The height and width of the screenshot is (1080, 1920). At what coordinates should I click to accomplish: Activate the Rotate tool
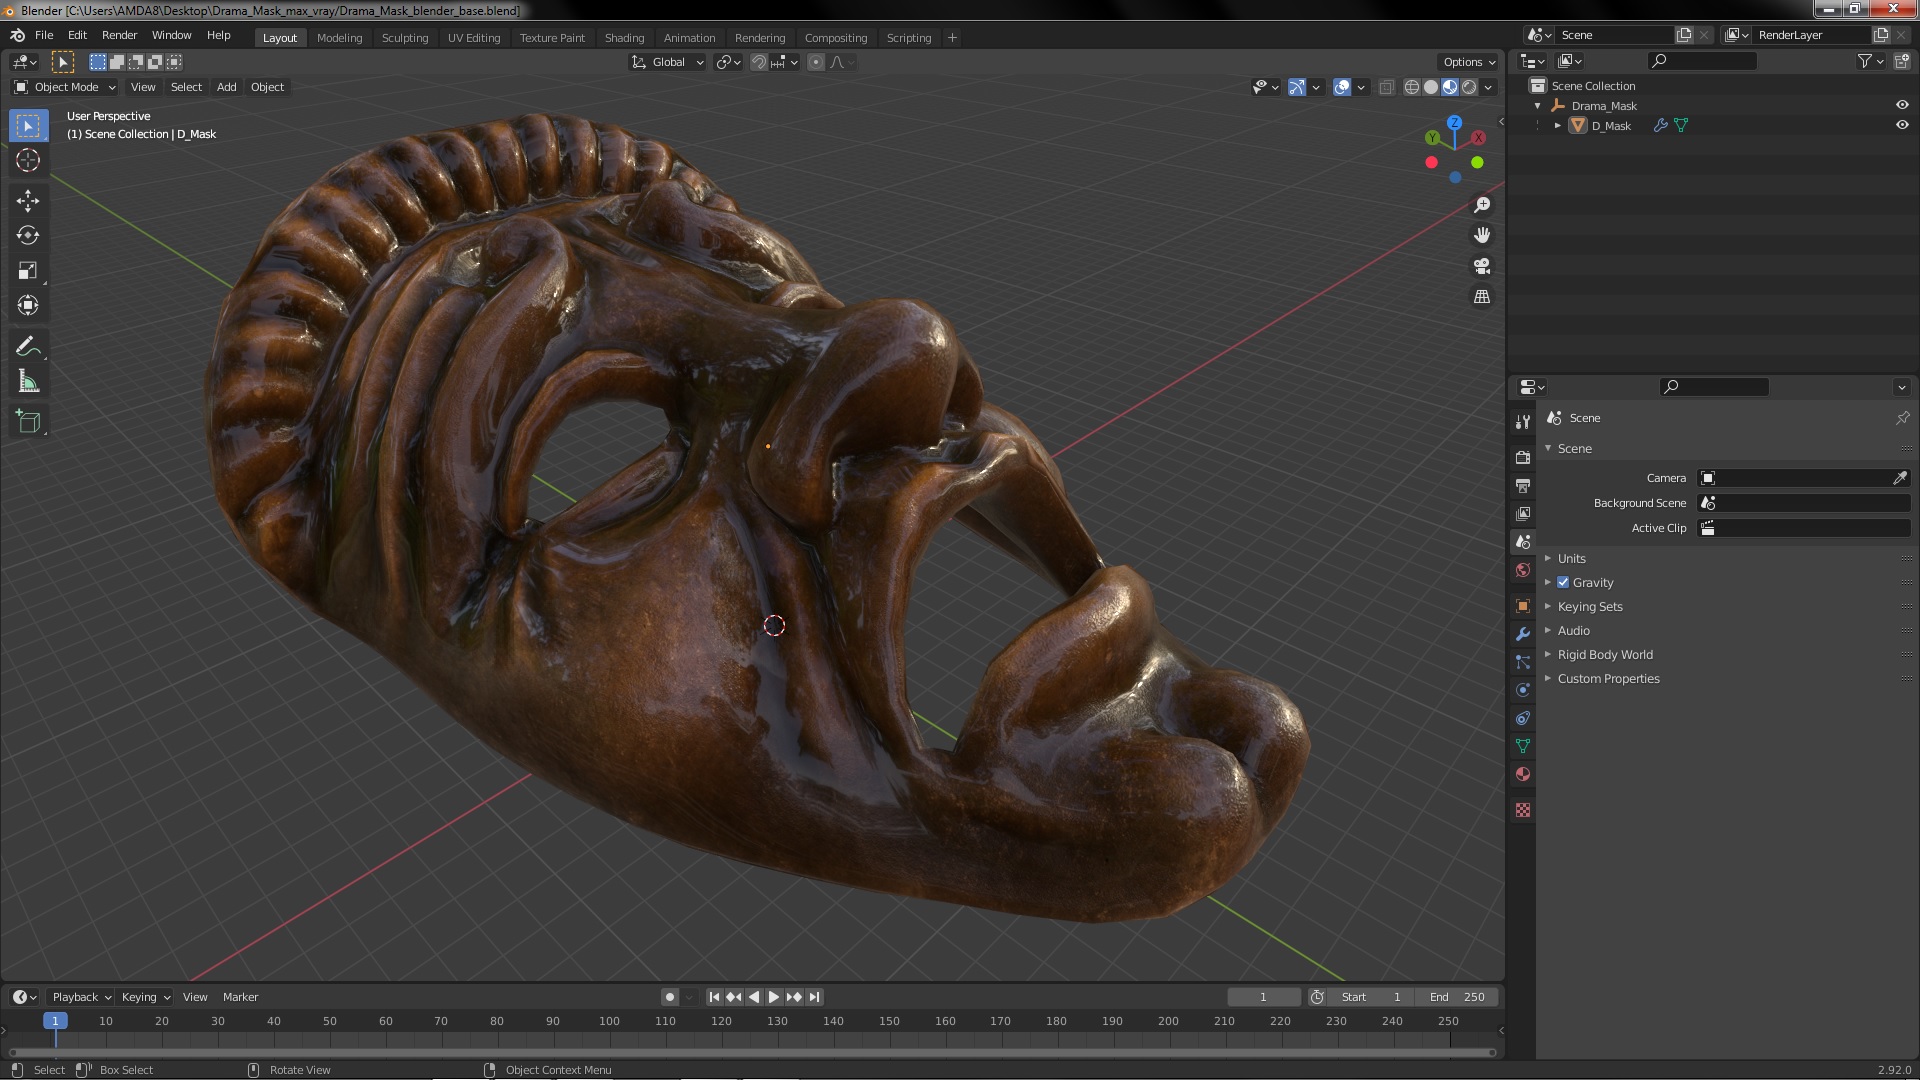(x=28, y=236)
